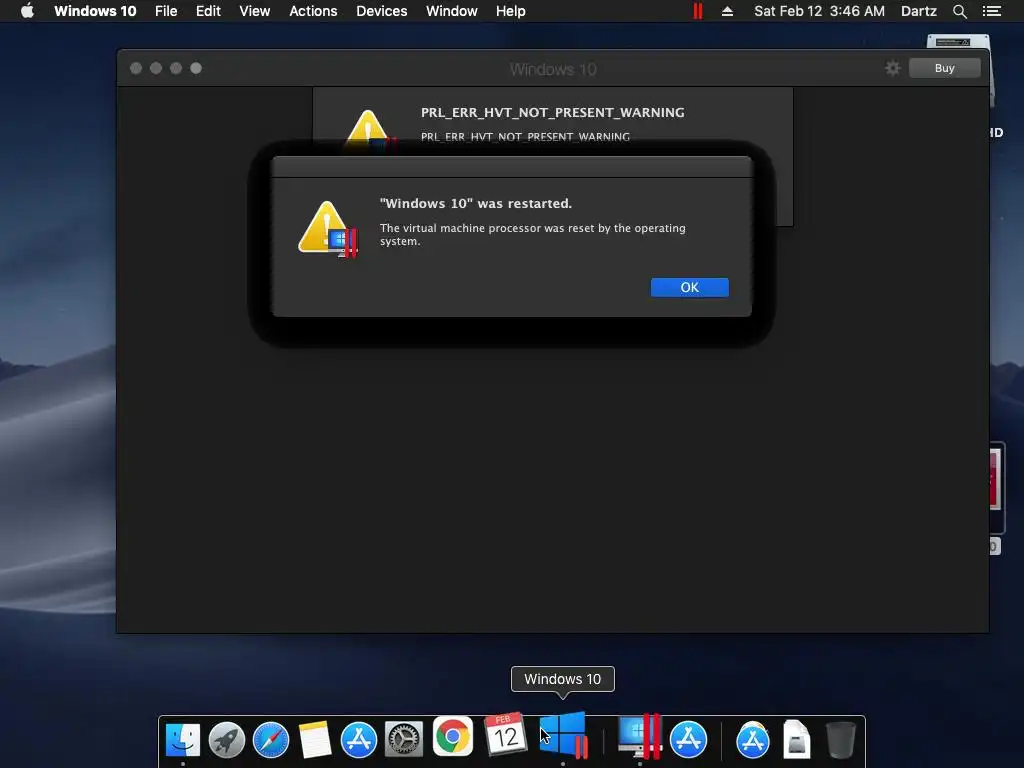Click the Windows 10 virtual machine Dock icon
The image size is (1024, 768).
point(563,735)
